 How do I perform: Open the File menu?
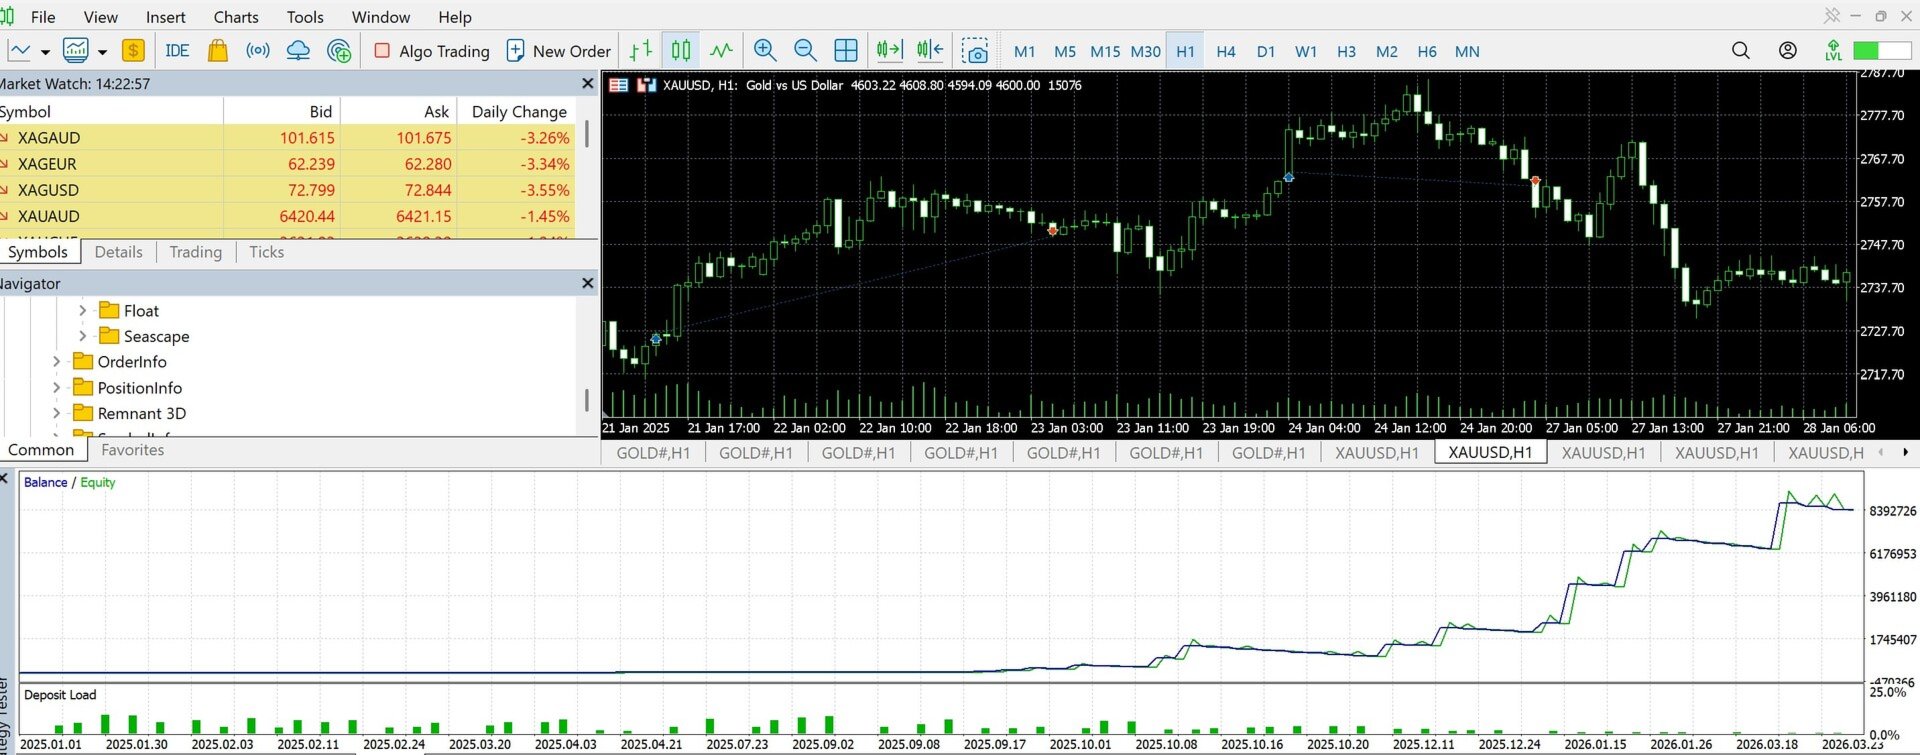(43, 17)
